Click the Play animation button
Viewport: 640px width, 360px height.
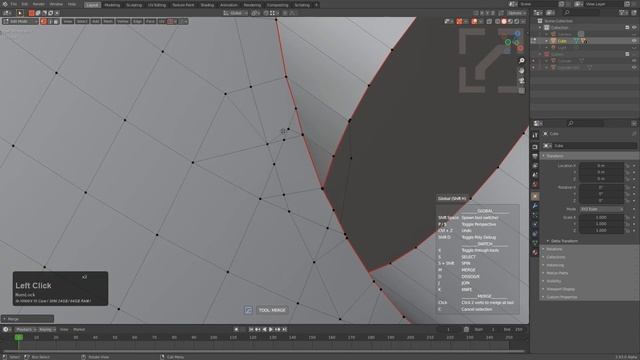pyautogui.click(x=271, y=329)
